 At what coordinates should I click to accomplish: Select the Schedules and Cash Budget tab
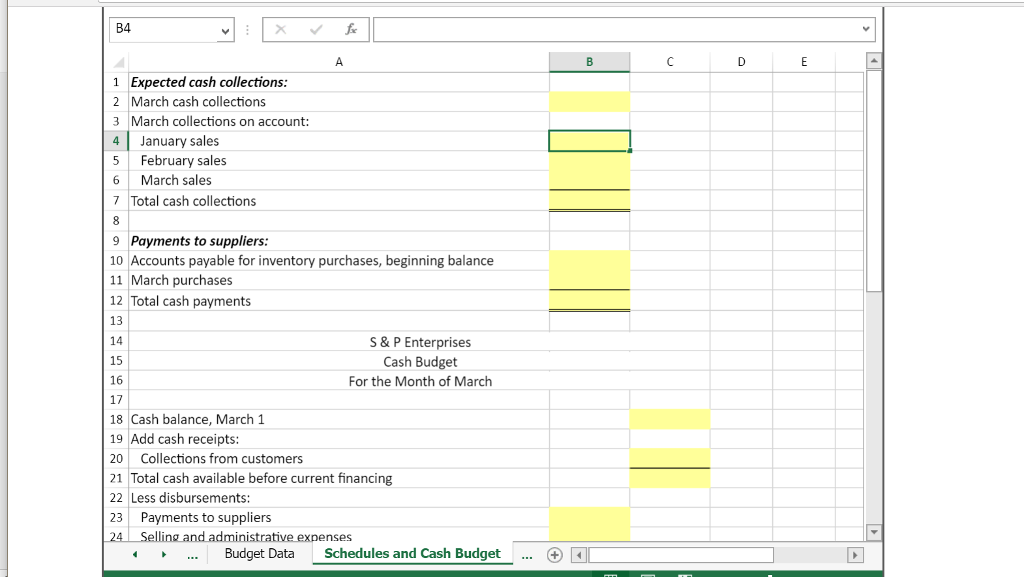pos(412,553)
